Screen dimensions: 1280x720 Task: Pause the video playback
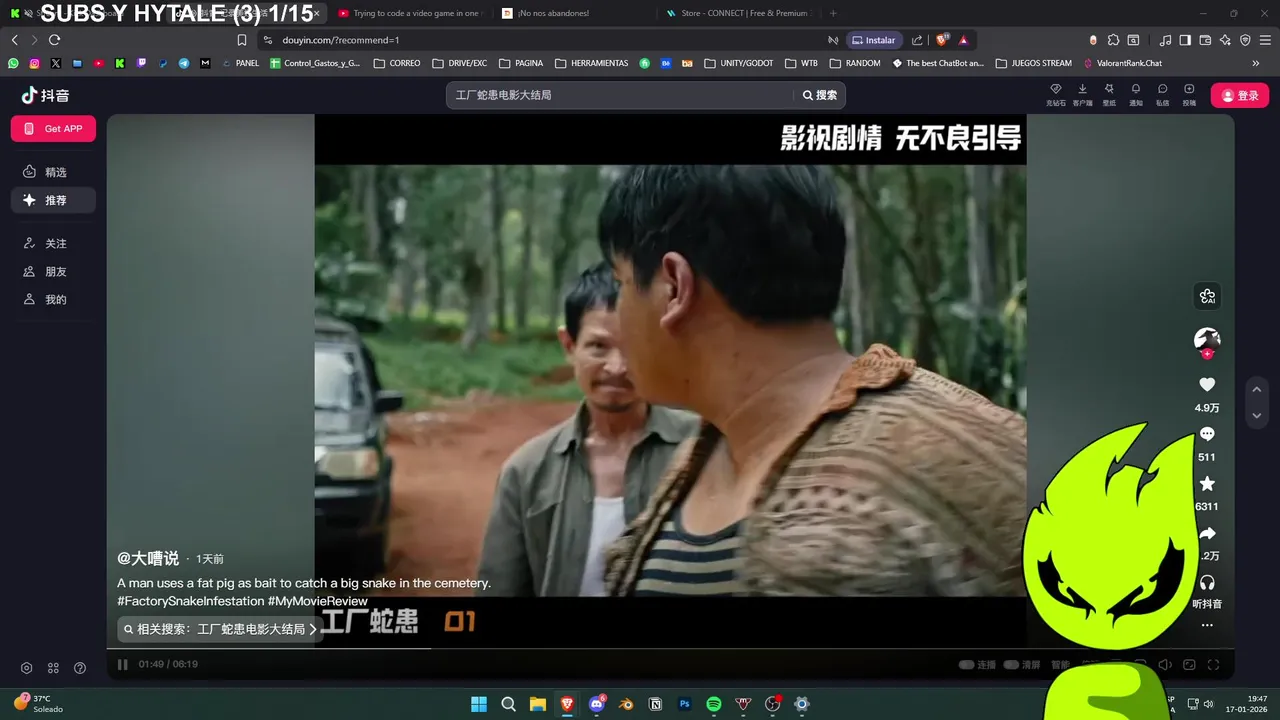click(x=123, y=664)
